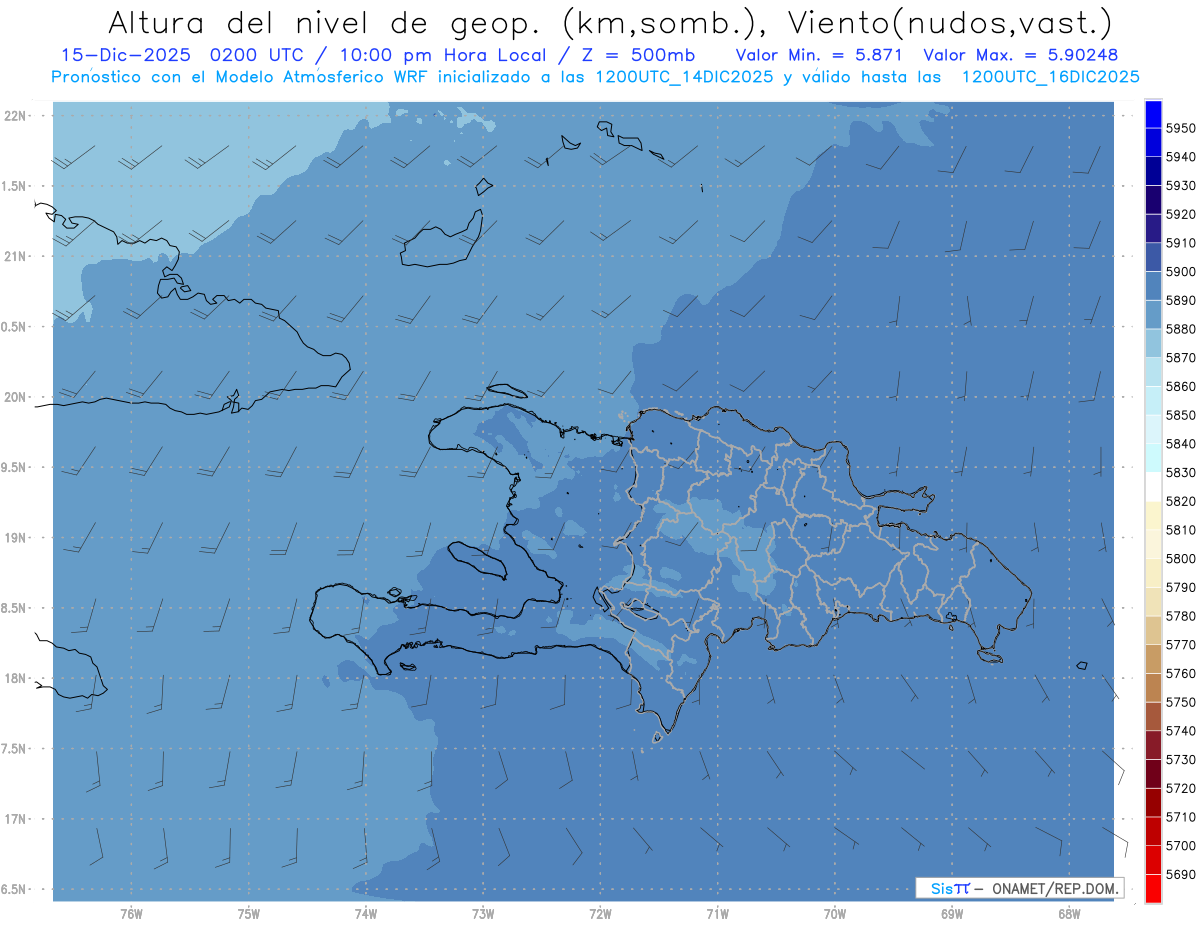This screenshot has height=927, width=1200.
Task: Click the "74W" longitude label
Action: tap(365, 913)
